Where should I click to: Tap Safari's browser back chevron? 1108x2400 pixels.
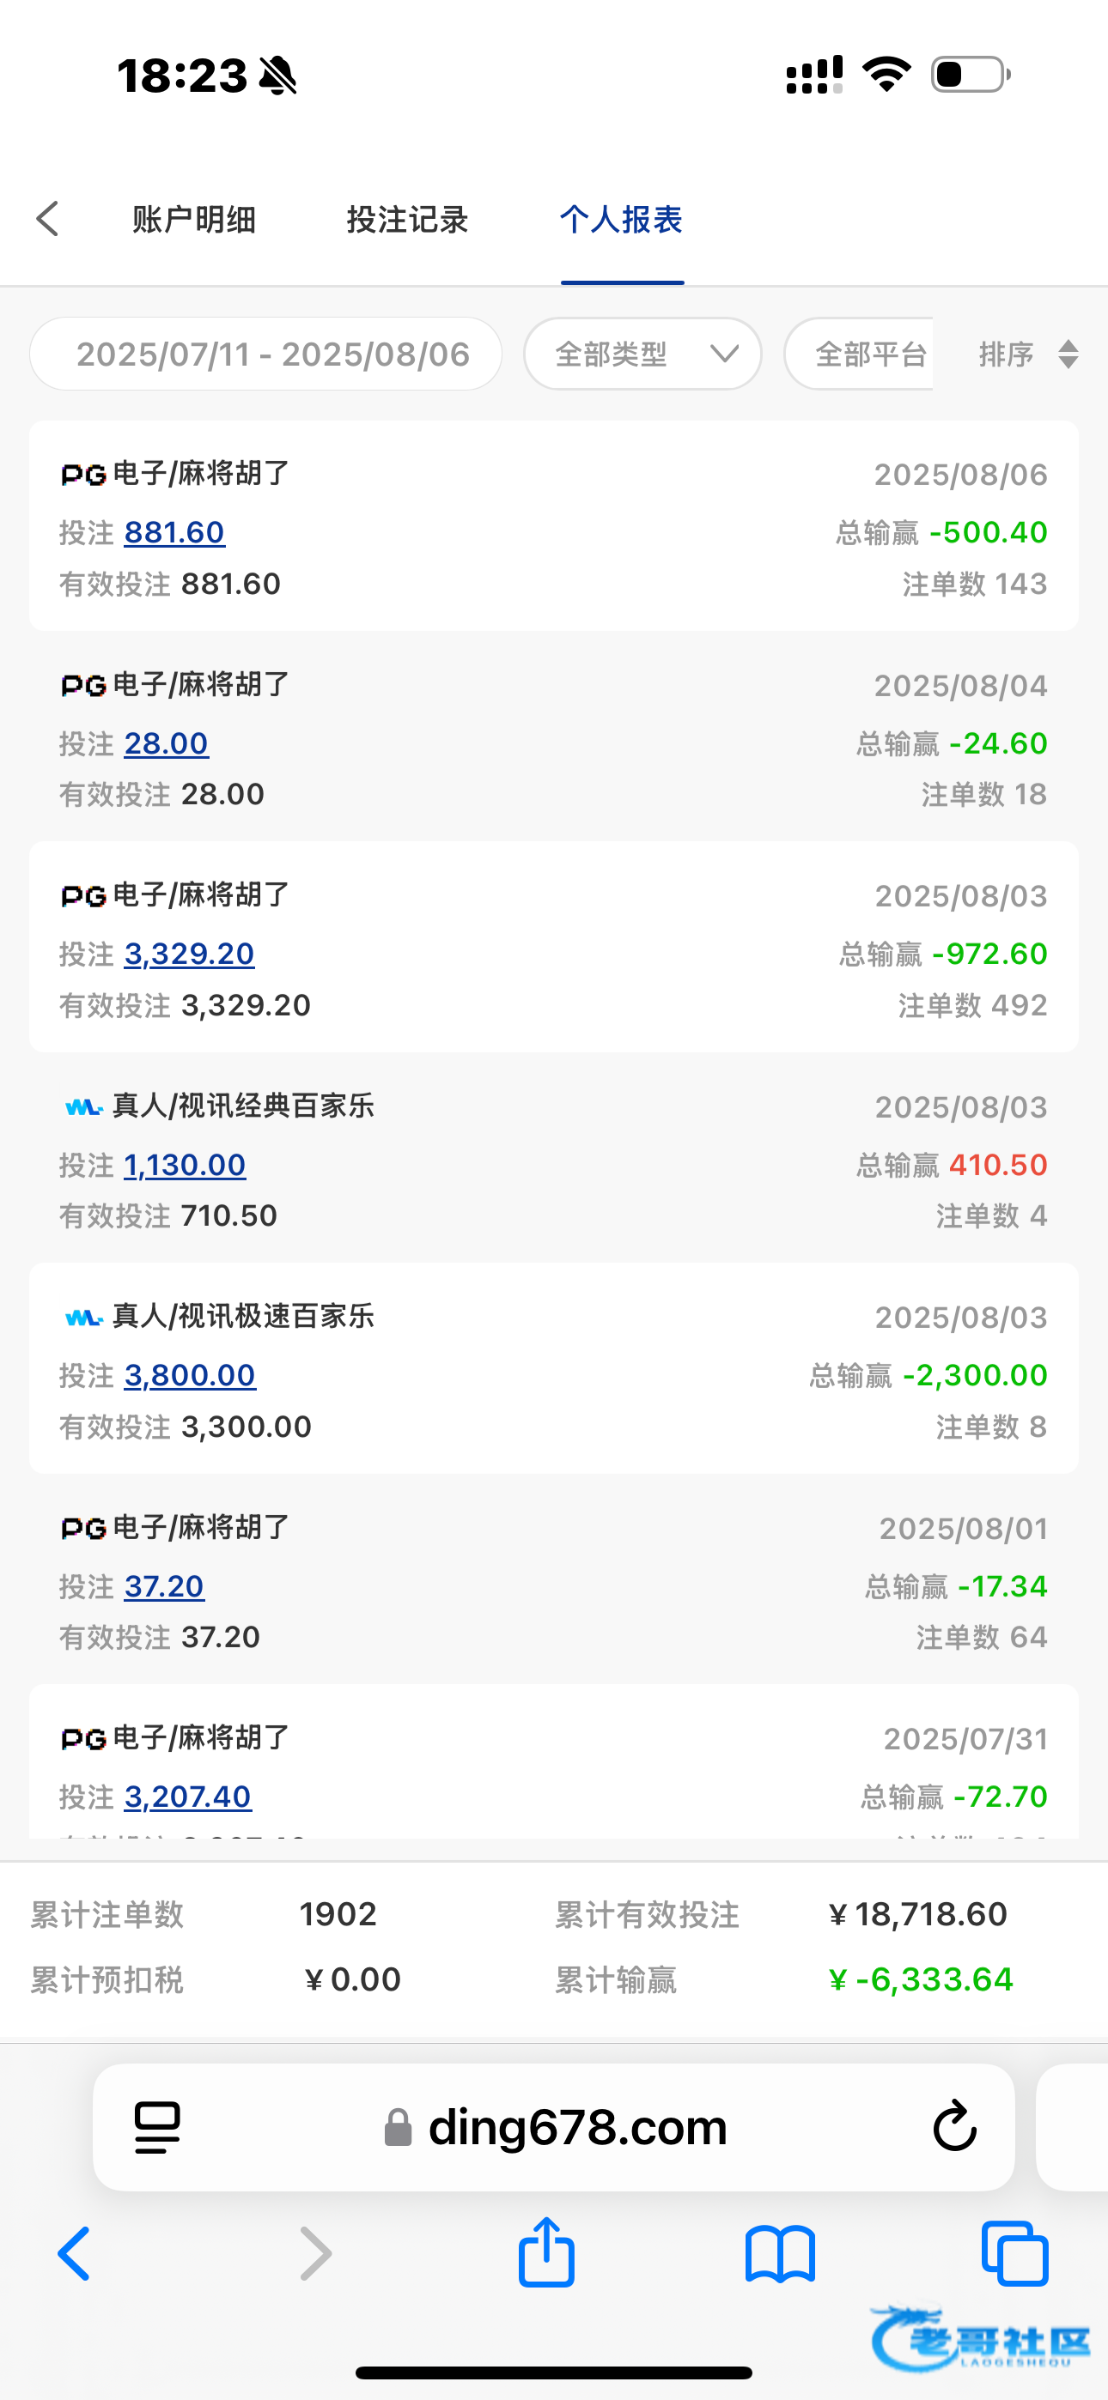(x=75, y=2254)
